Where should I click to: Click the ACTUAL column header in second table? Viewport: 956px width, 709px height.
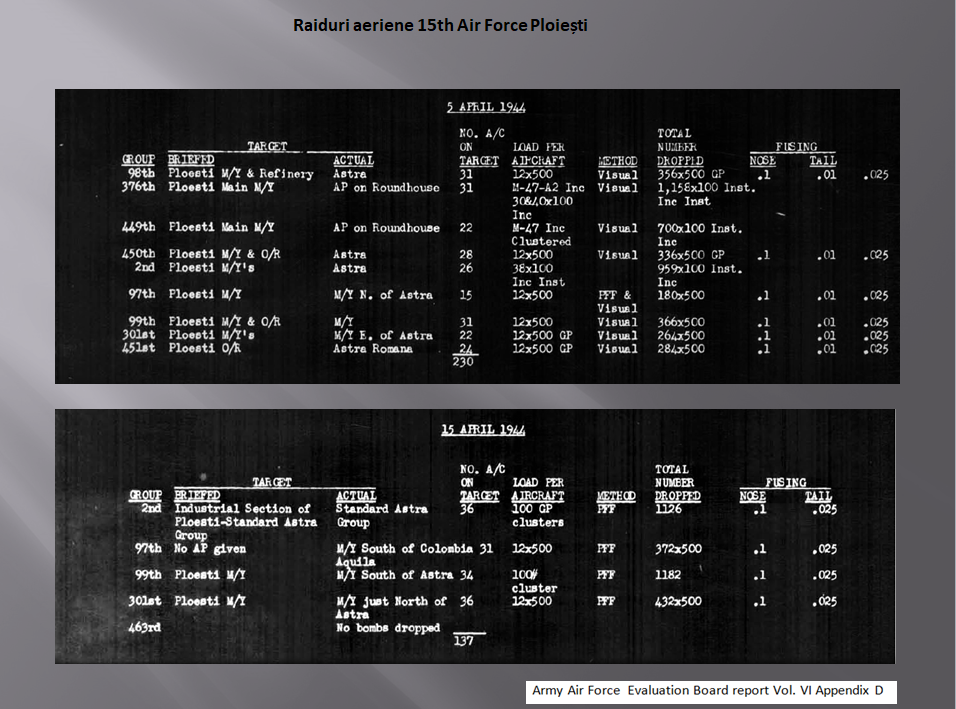click(x=356, y=496)
